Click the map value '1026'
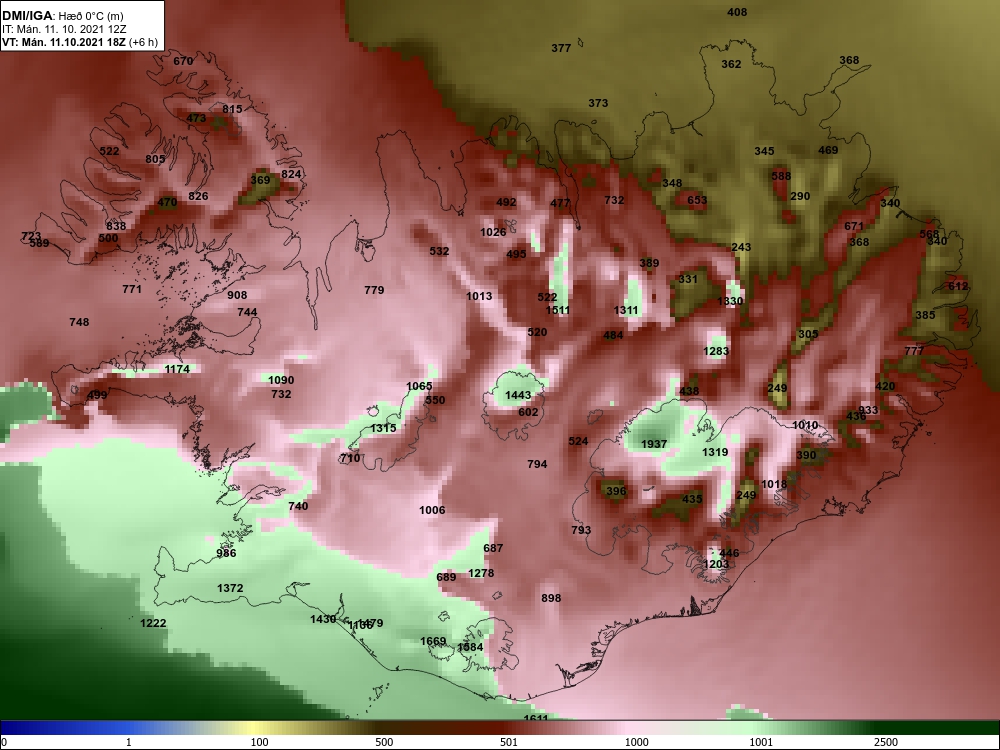This screenshot has height=750, width=1000. [x=493, y=232]
